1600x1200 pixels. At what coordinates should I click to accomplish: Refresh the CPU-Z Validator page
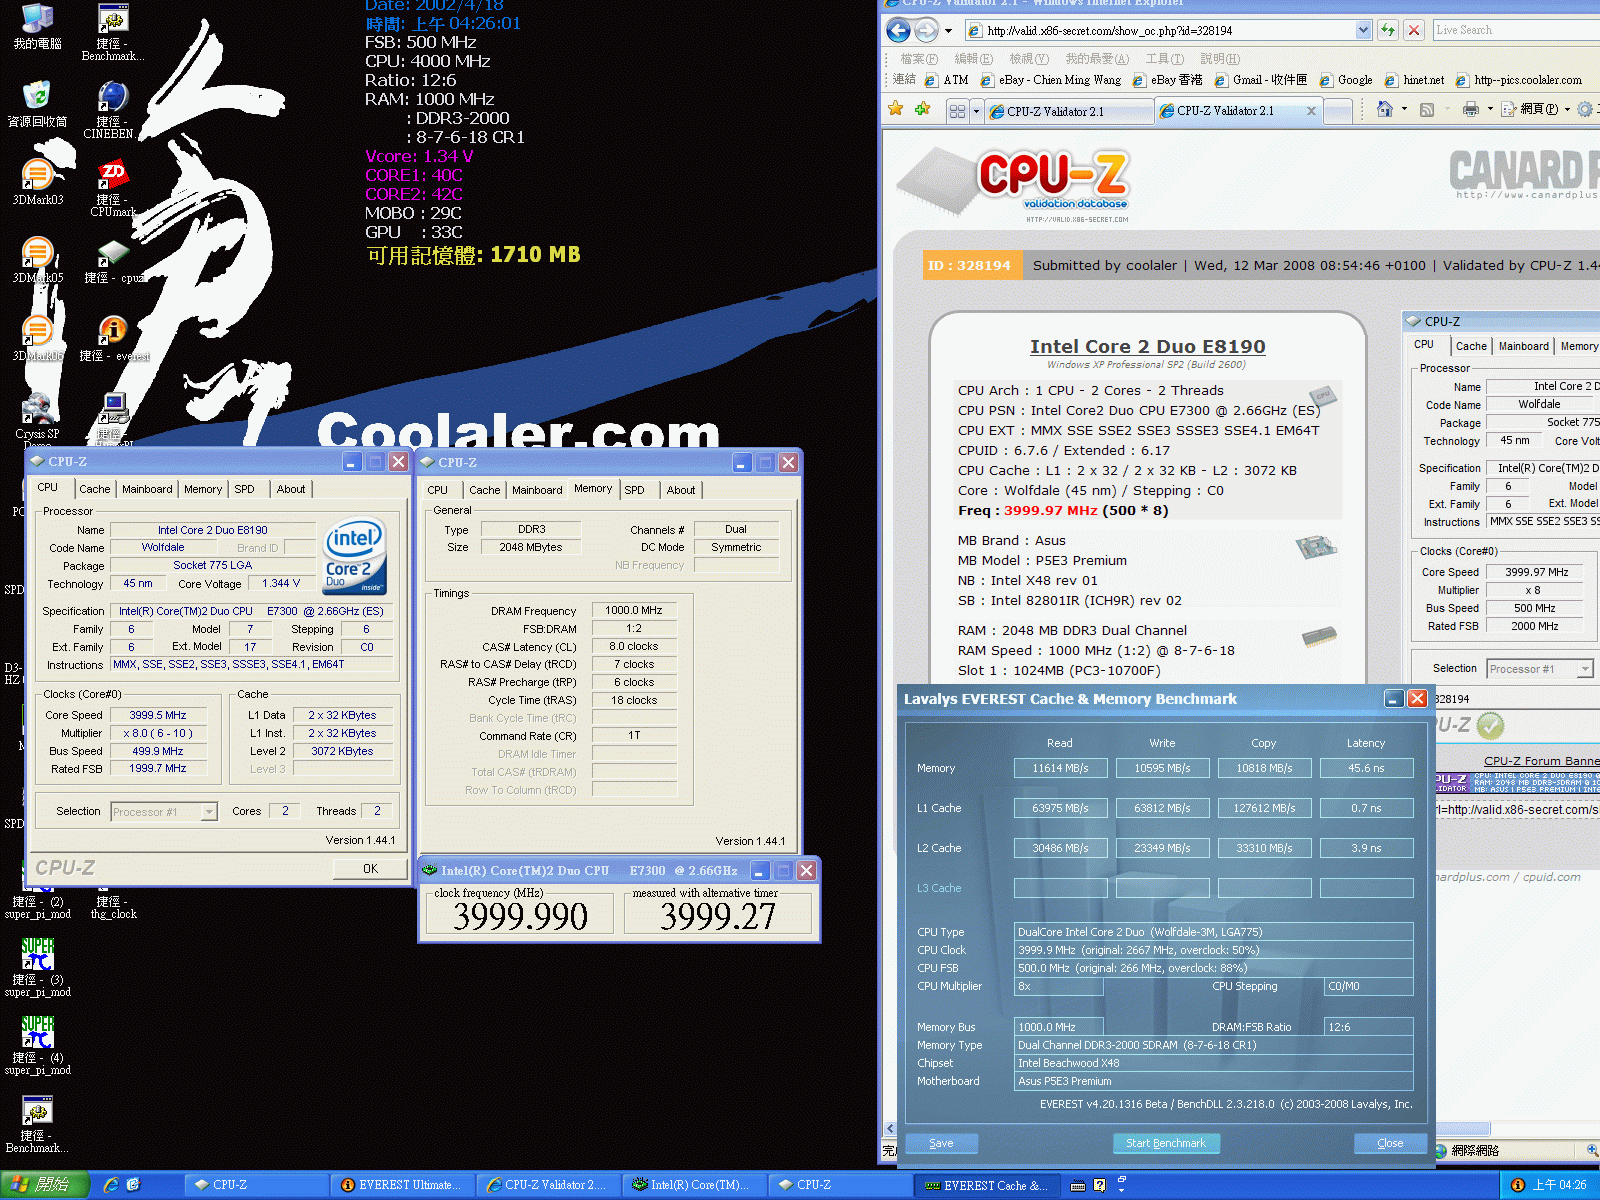click(x=1388, y=30)
